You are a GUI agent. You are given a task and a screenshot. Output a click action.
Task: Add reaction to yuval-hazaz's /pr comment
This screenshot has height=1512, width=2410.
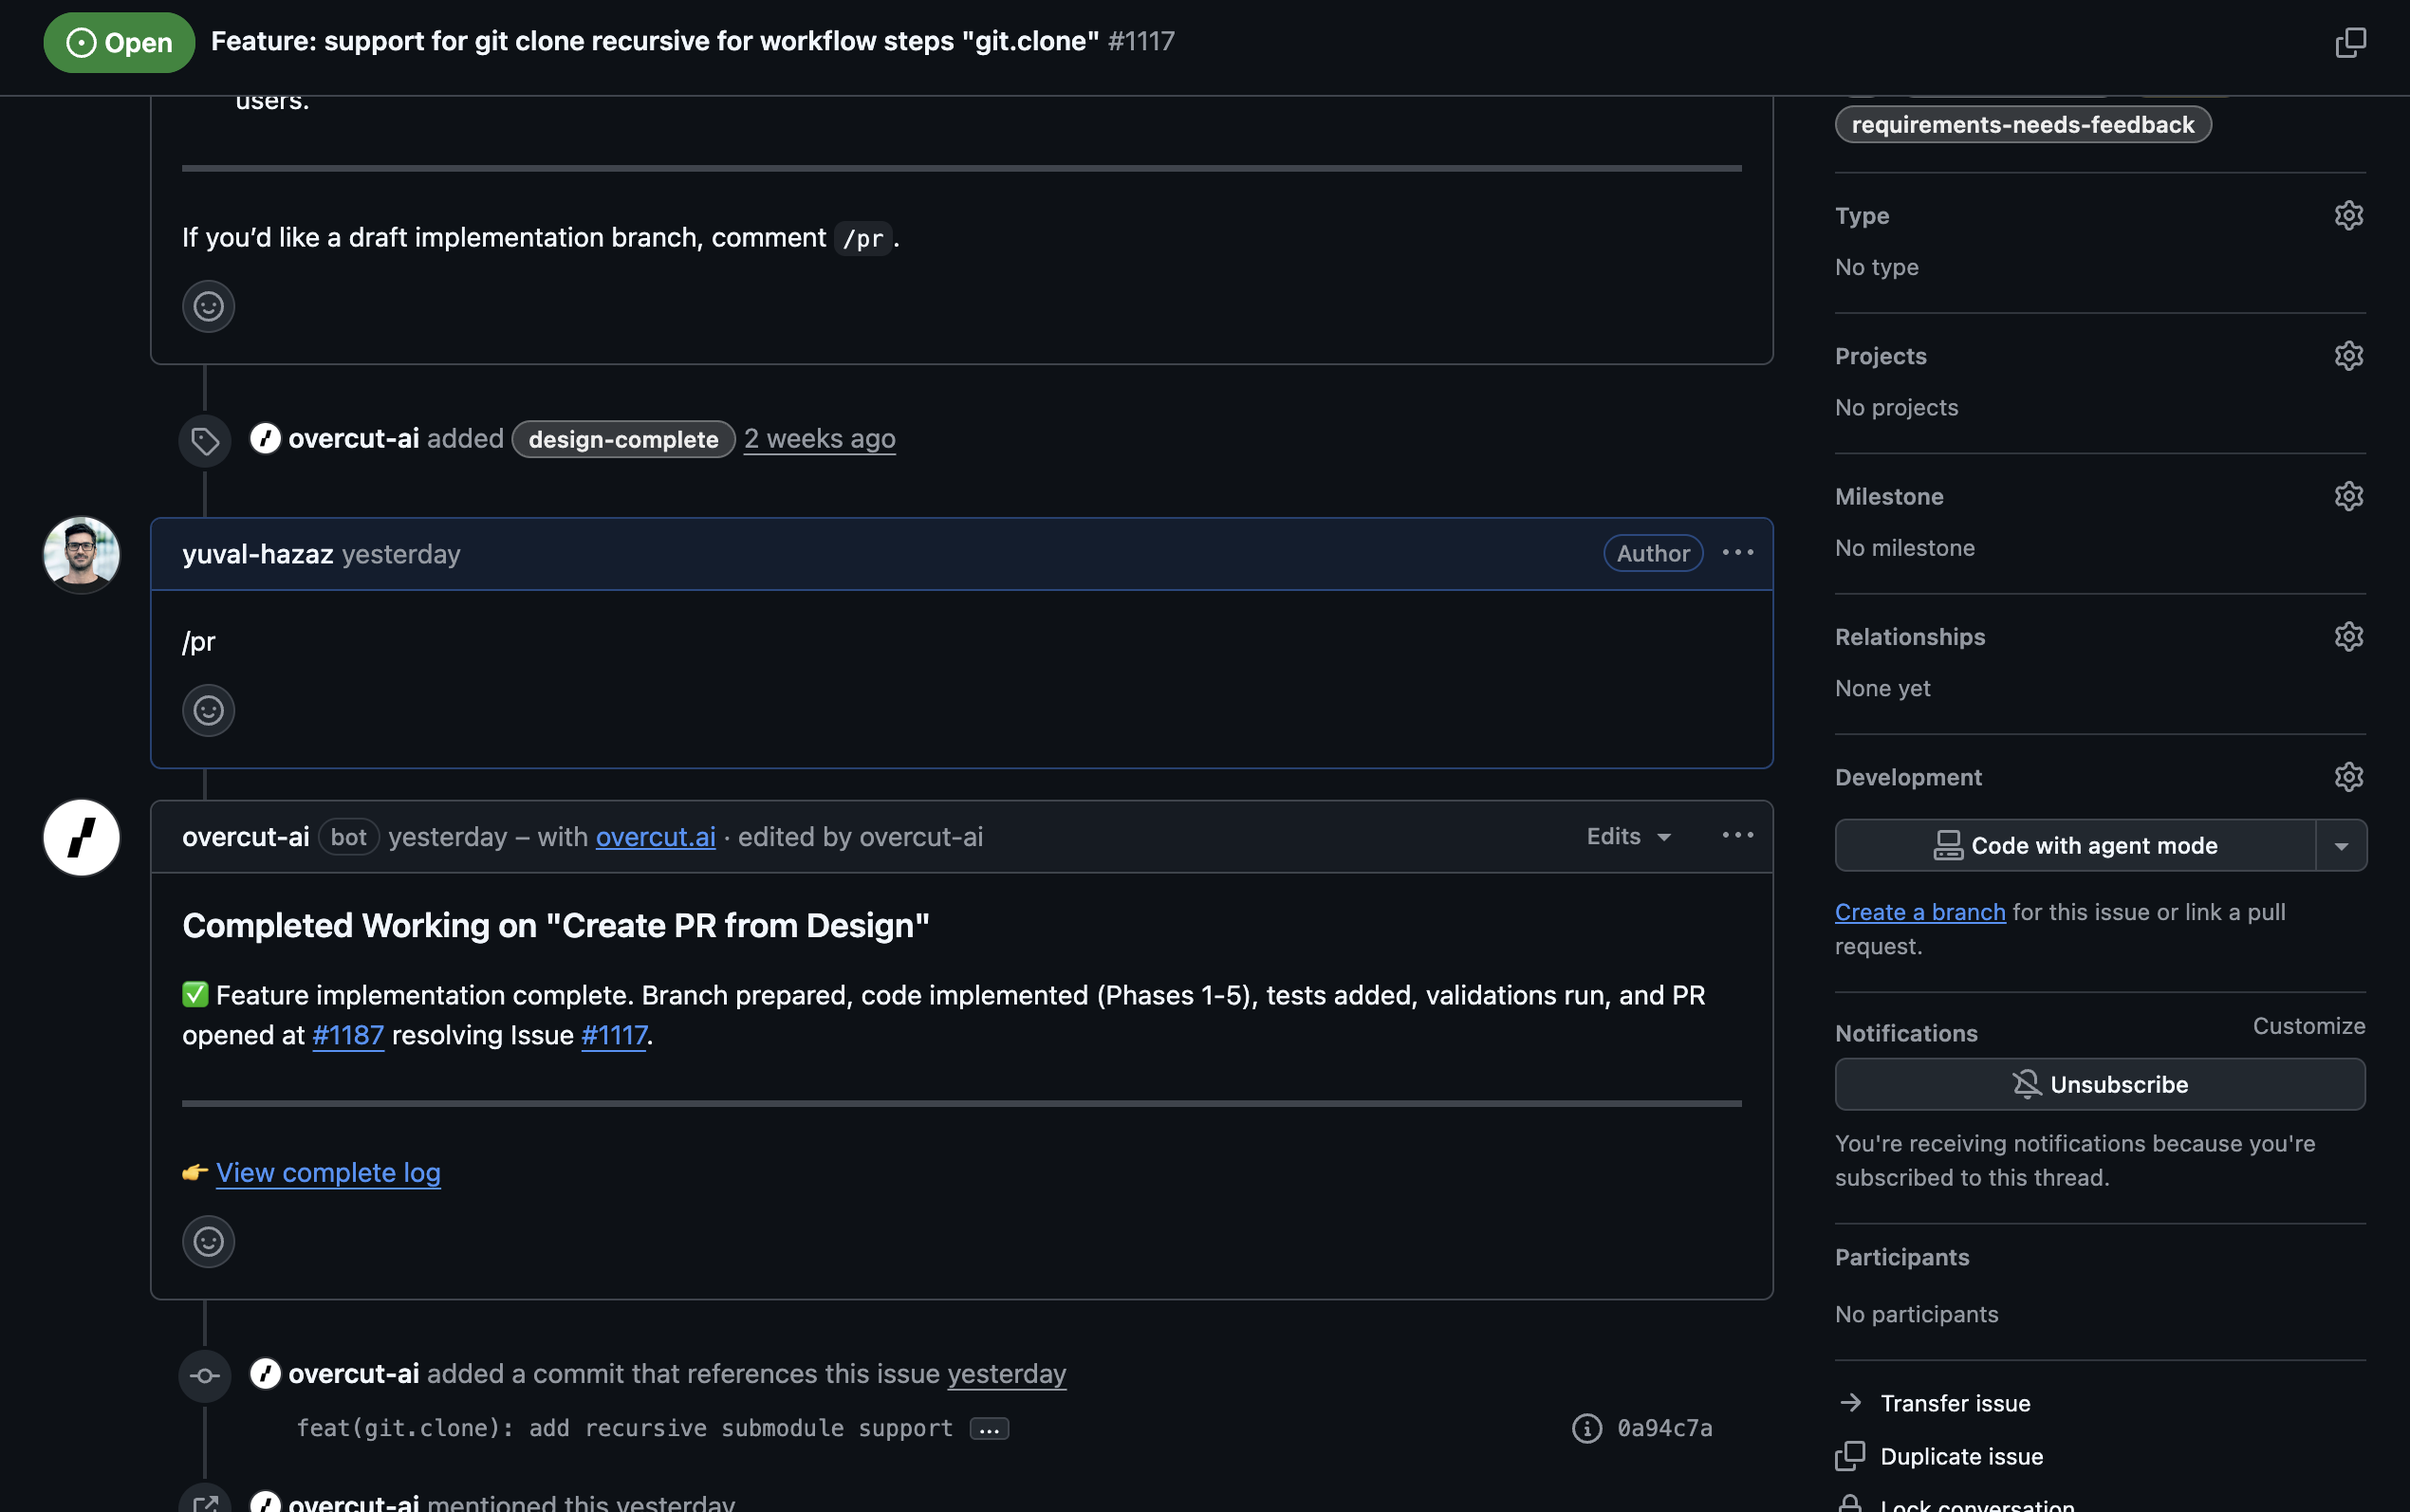(x=208, y=711)
